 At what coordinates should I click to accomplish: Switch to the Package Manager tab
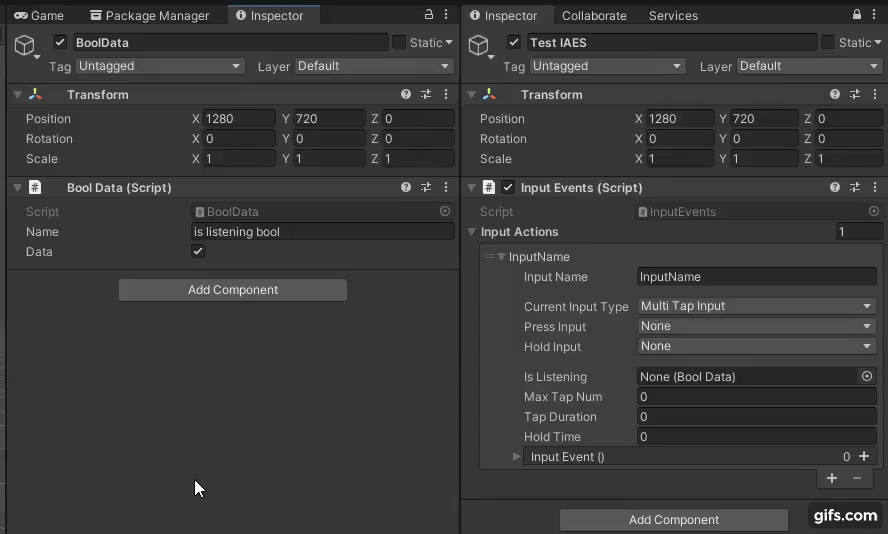tap(149, 15)
